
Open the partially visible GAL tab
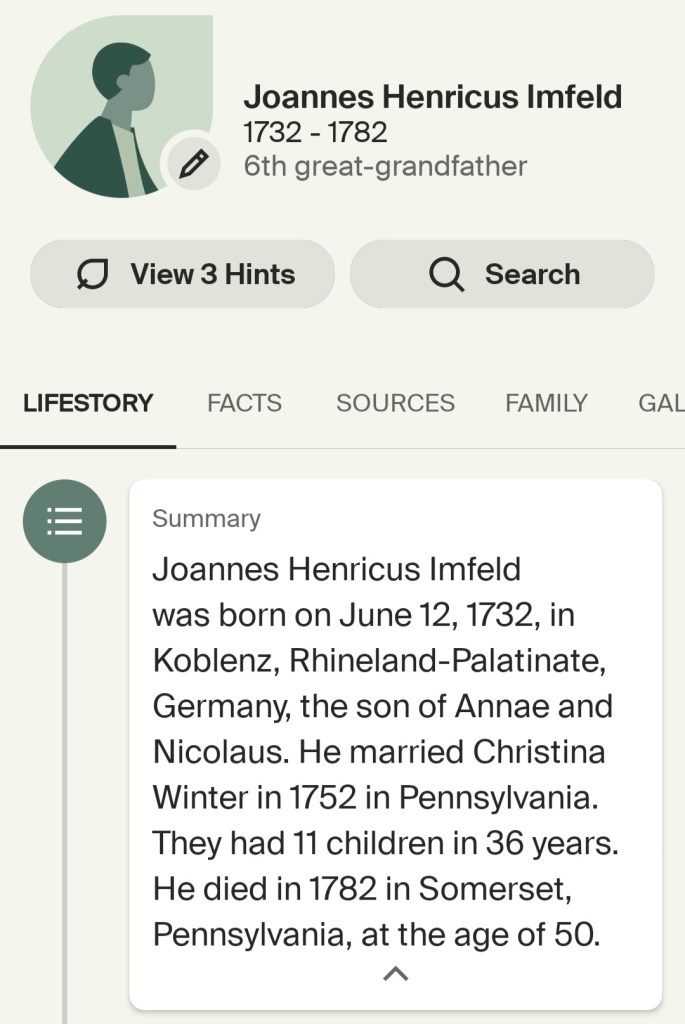tap(660, 403)
